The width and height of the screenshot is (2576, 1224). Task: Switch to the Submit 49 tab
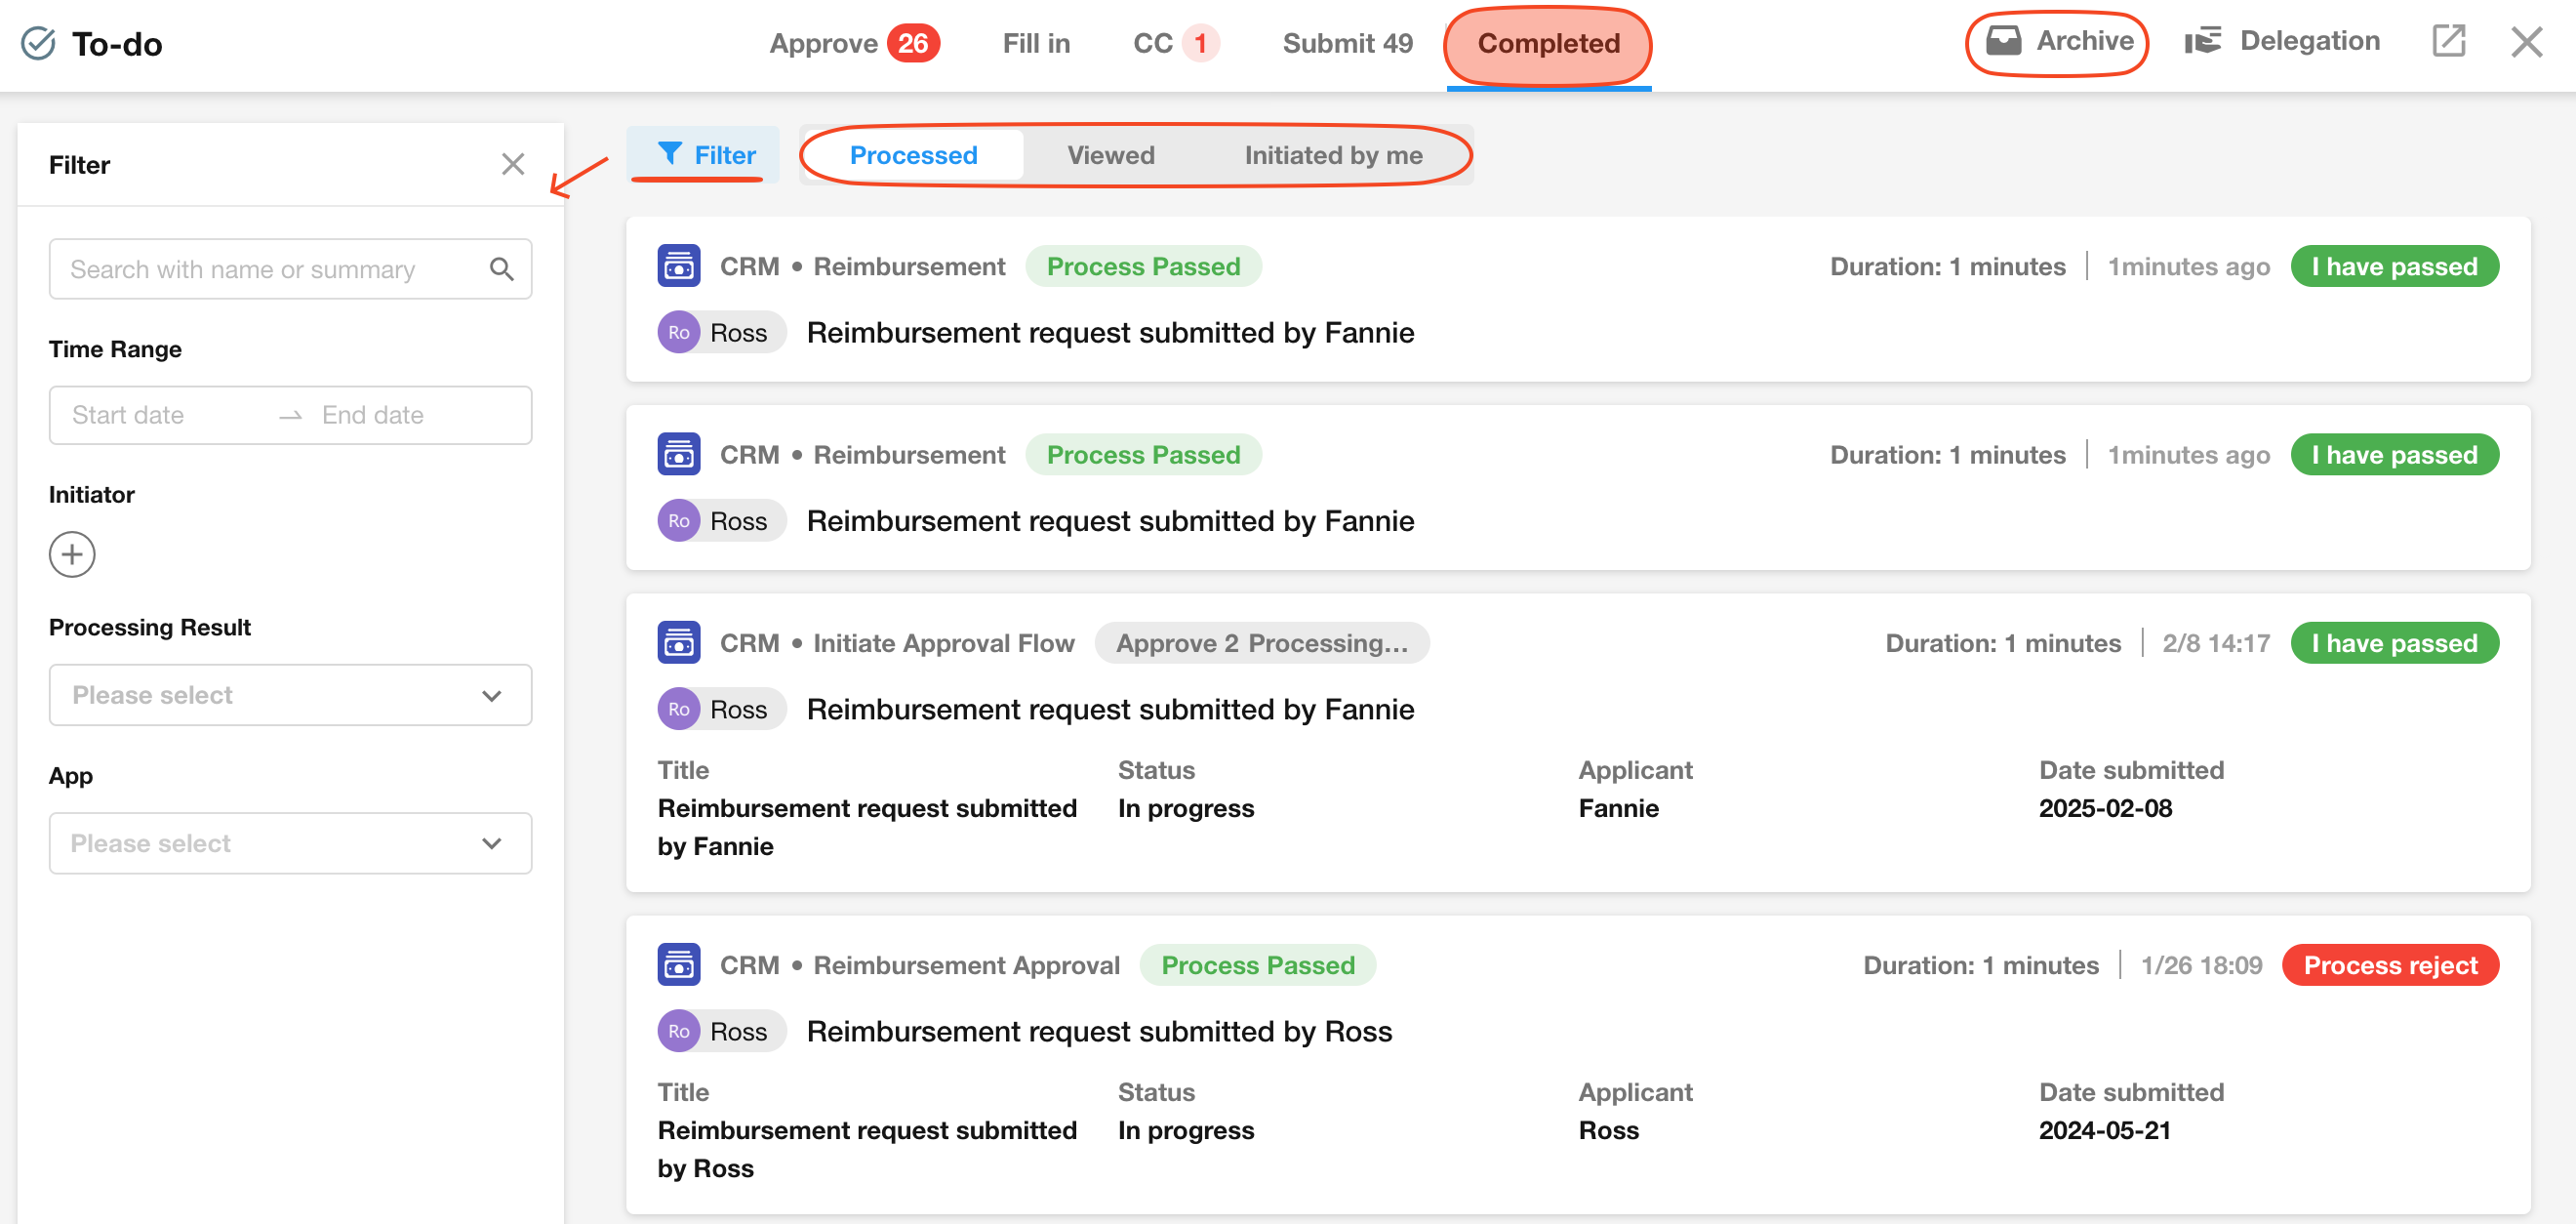click(1347, 43)
